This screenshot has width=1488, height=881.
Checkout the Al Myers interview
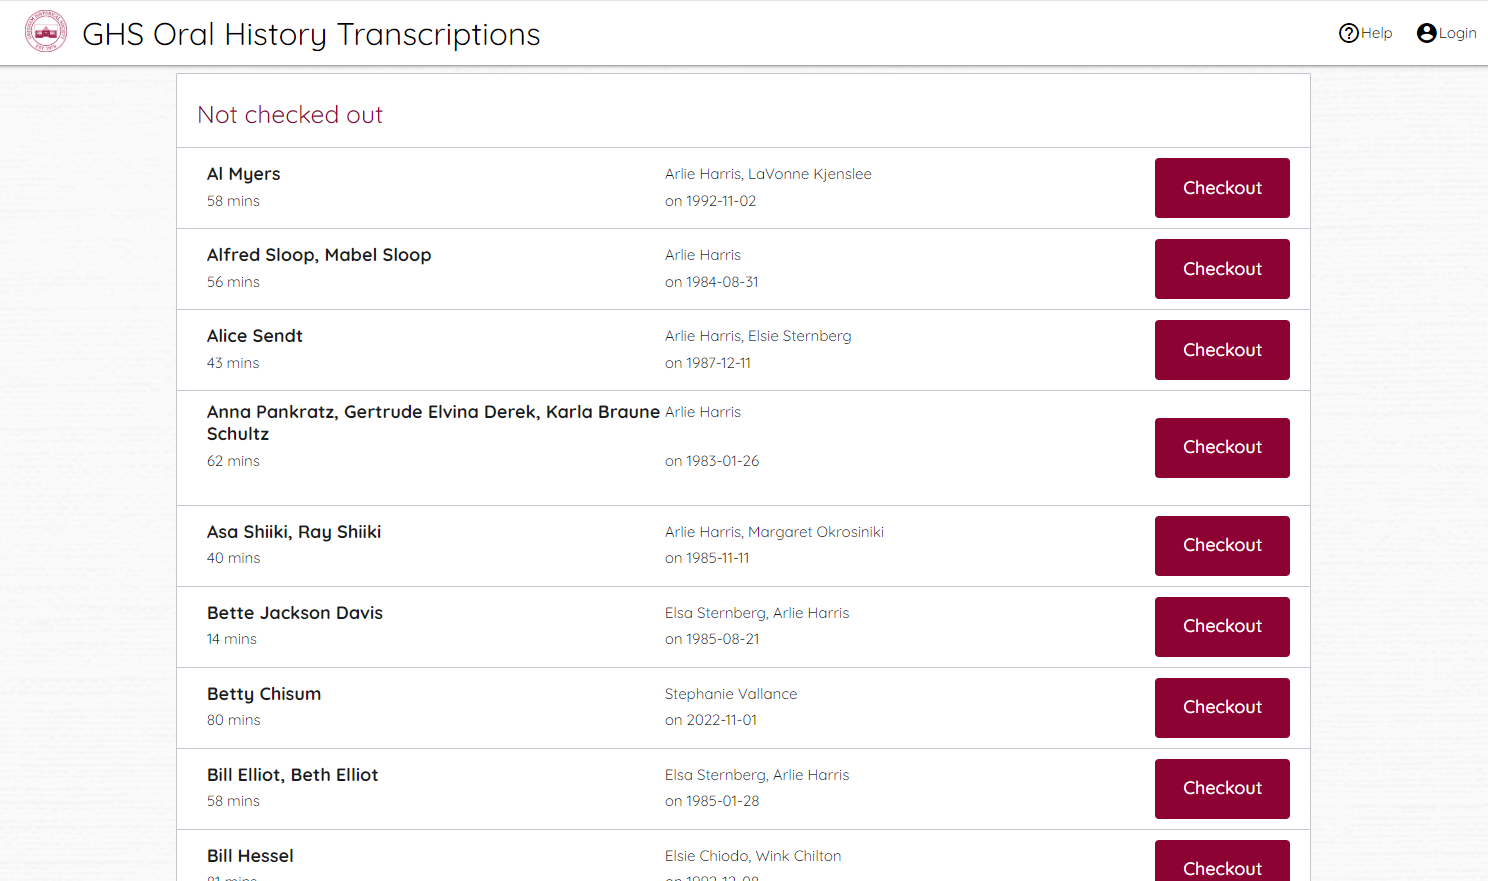[x=1221, y=188]
